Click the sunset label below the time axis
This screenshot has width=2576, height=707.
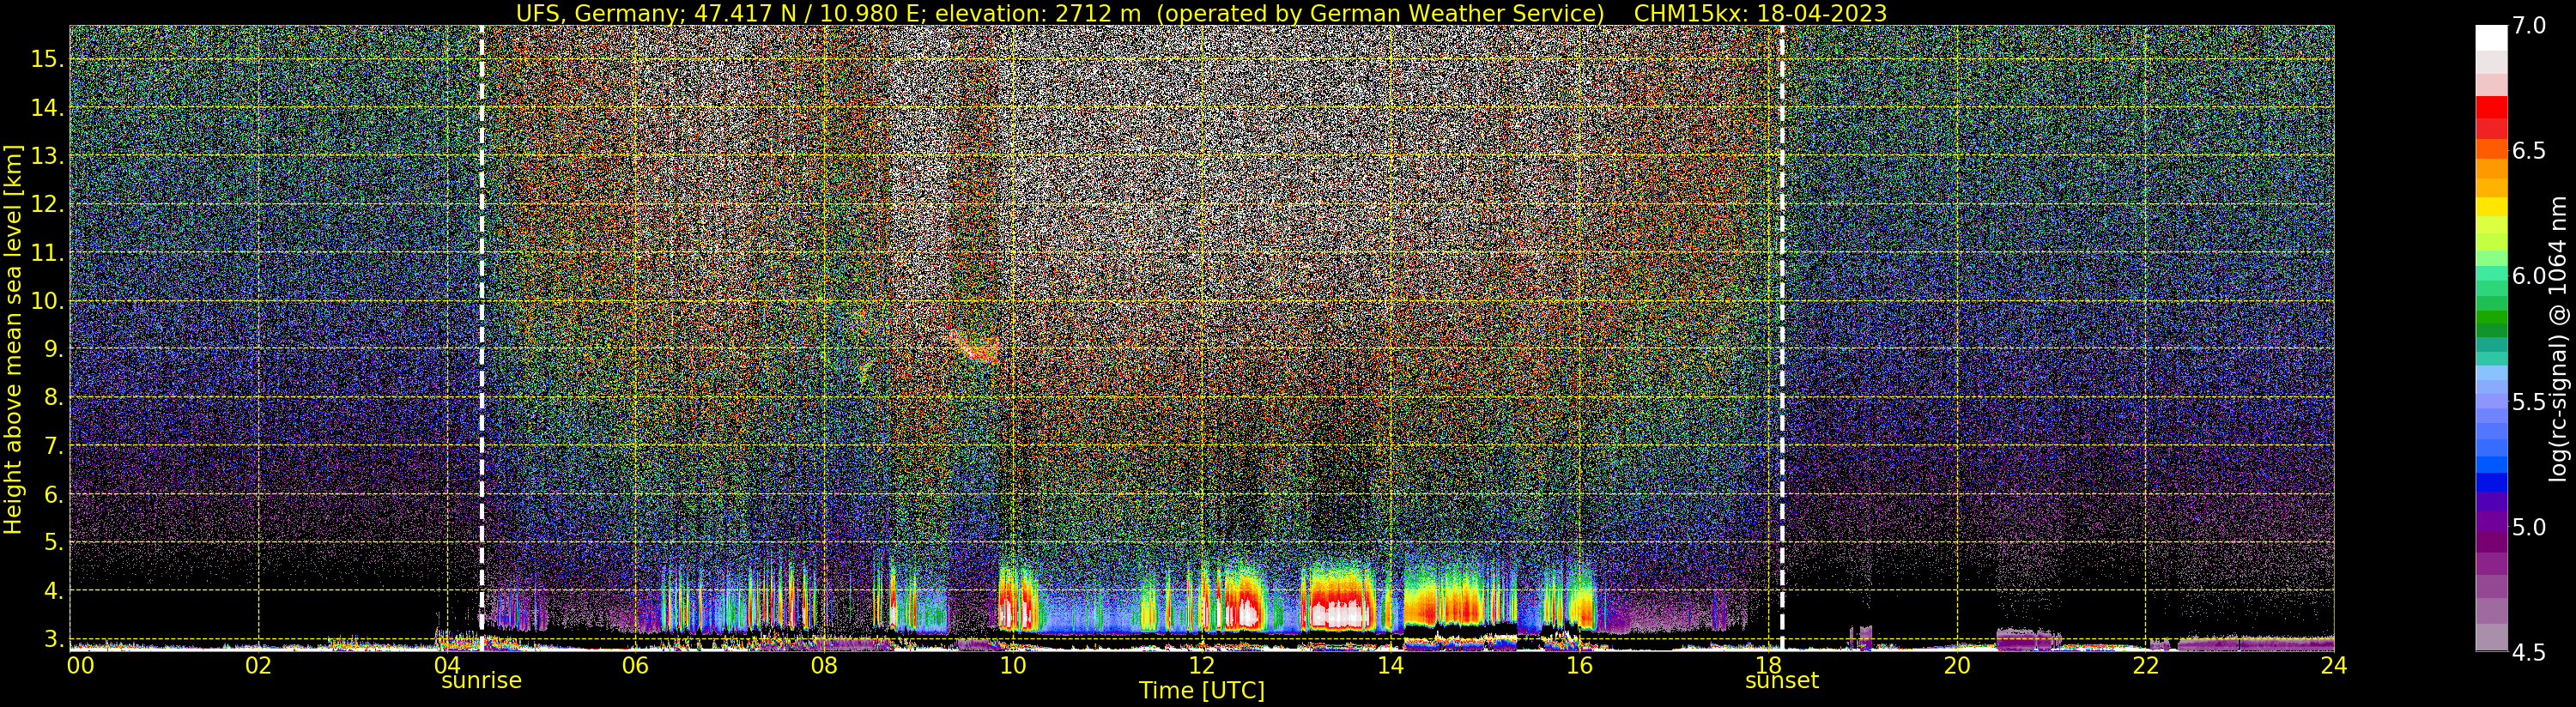[x=1782, y=681]
